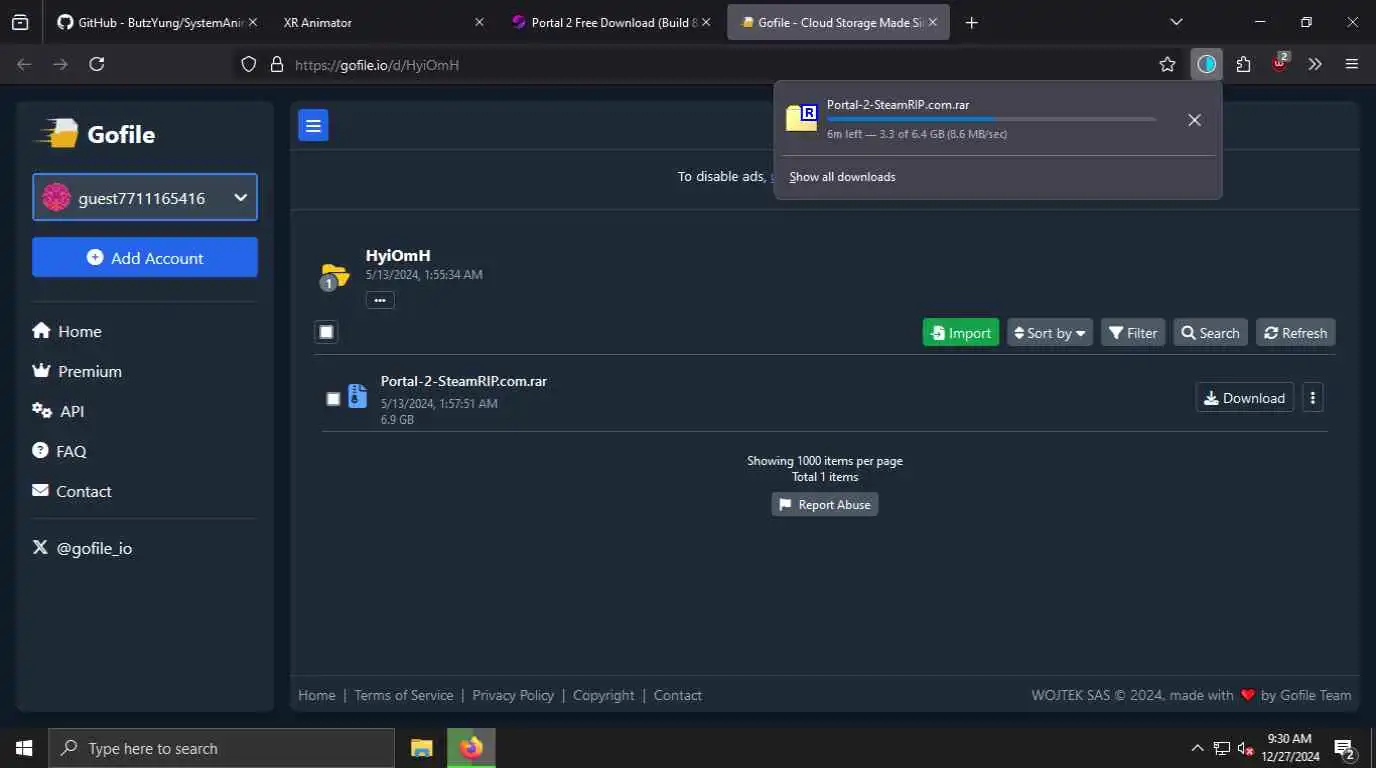This screenshot has width=1376, height=768.
Task: Check the Portal-2-SteamRIP.com.rar checkbox
Action: tap(333, 398)
